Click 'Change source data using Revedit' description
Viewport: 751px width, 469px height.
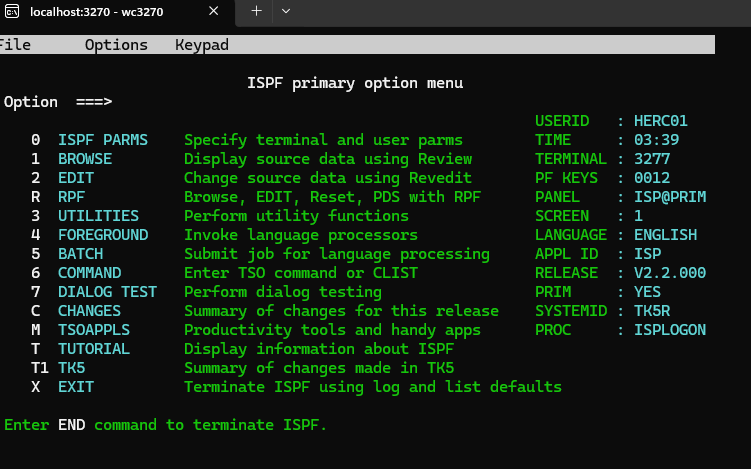tap(328, 178)
